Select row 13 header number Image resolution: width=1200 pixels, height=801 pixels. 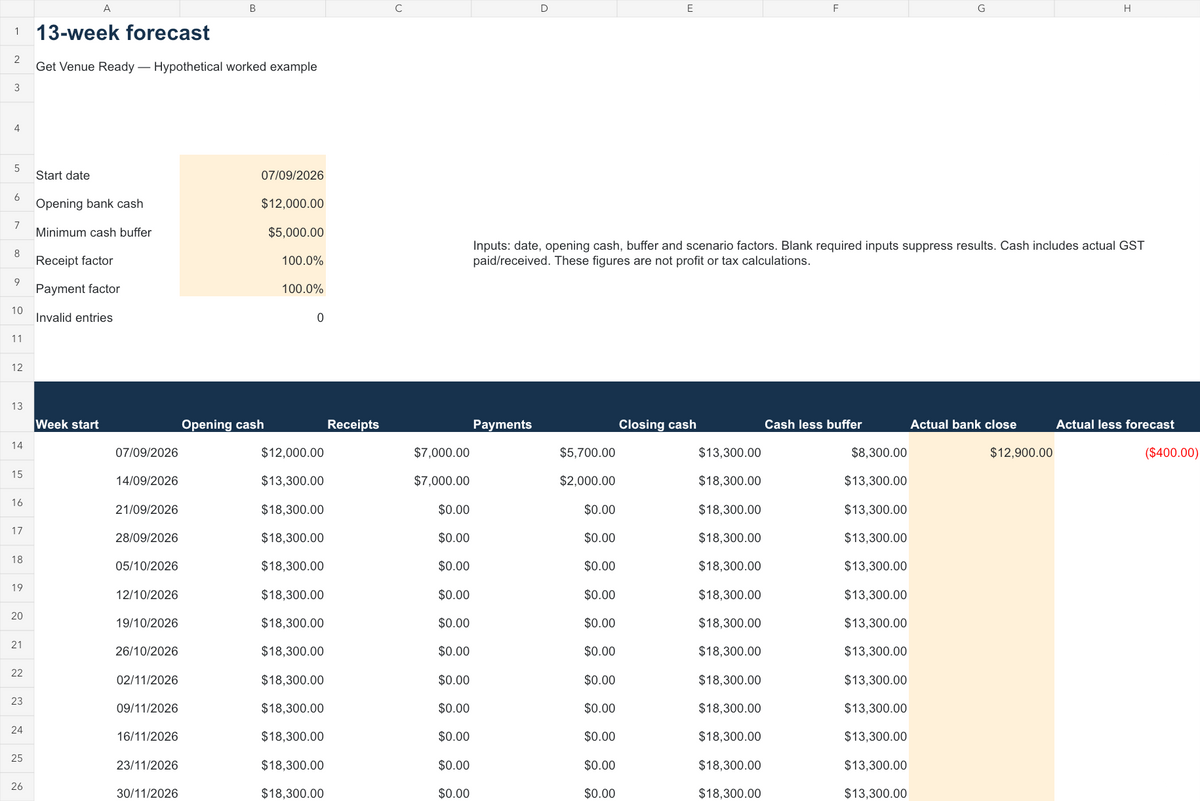(x=17, y=406)
